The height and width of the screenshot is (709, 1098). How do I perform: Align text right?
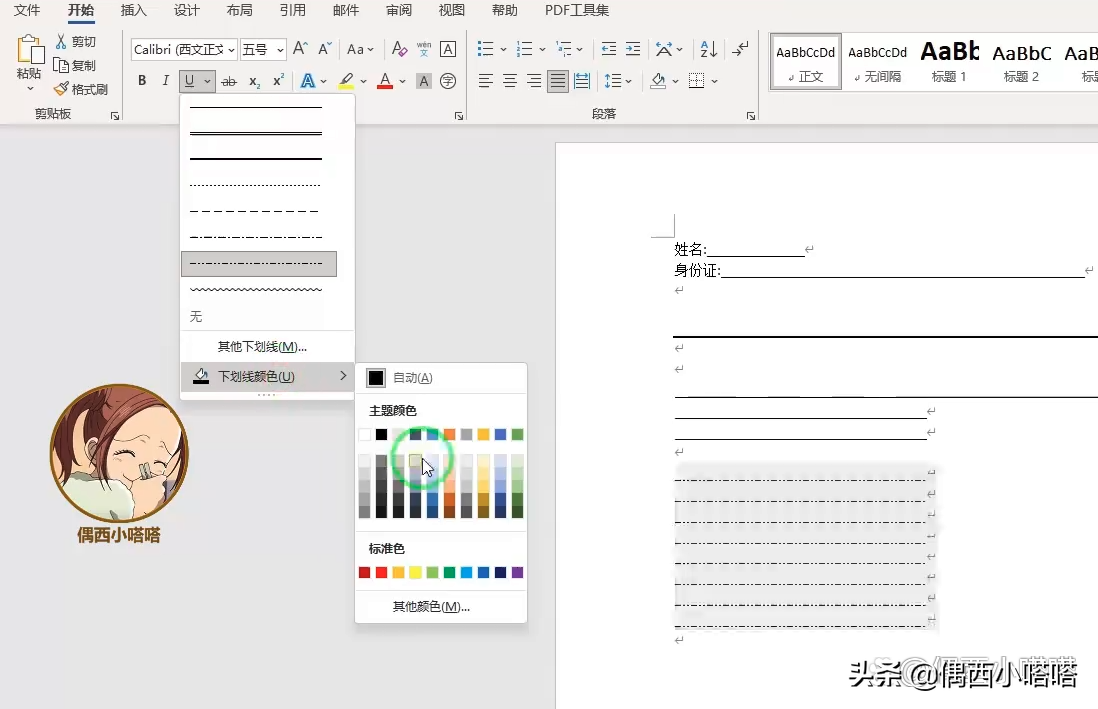pos(534,81)
